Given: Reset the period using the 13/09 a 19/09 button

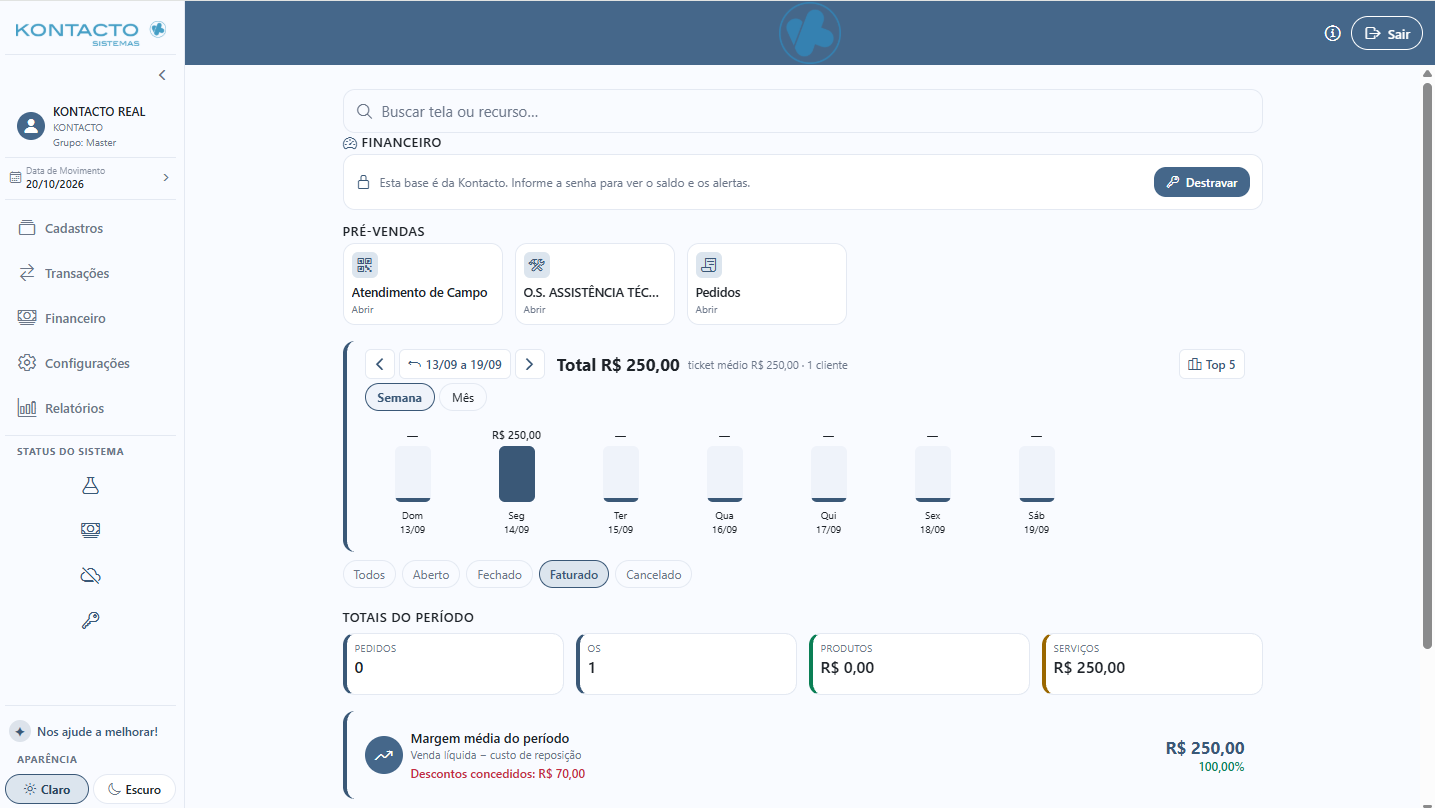Looking at the screenshot, I should 455,364.
